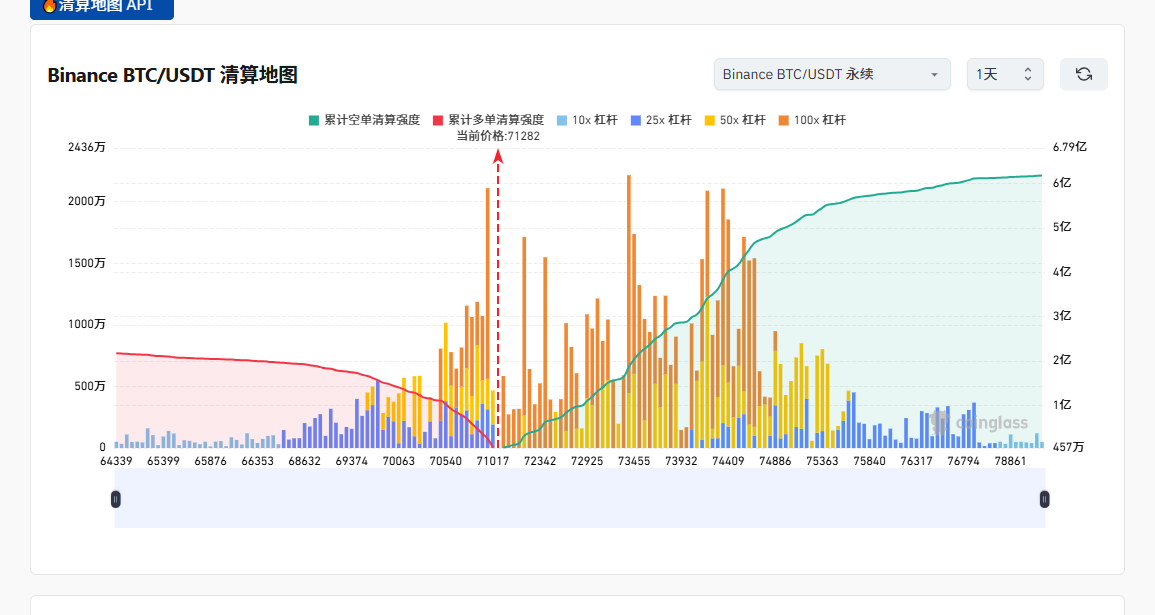Toggle 累计空单清算强度 legend series
This screenshot has width=1155, height=615.
coord(365,119)
